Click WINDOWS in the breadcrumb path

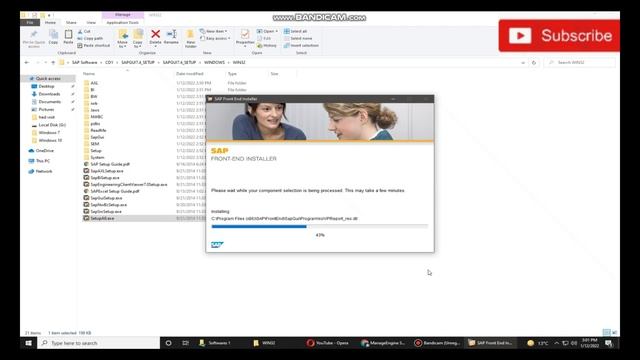214,62
